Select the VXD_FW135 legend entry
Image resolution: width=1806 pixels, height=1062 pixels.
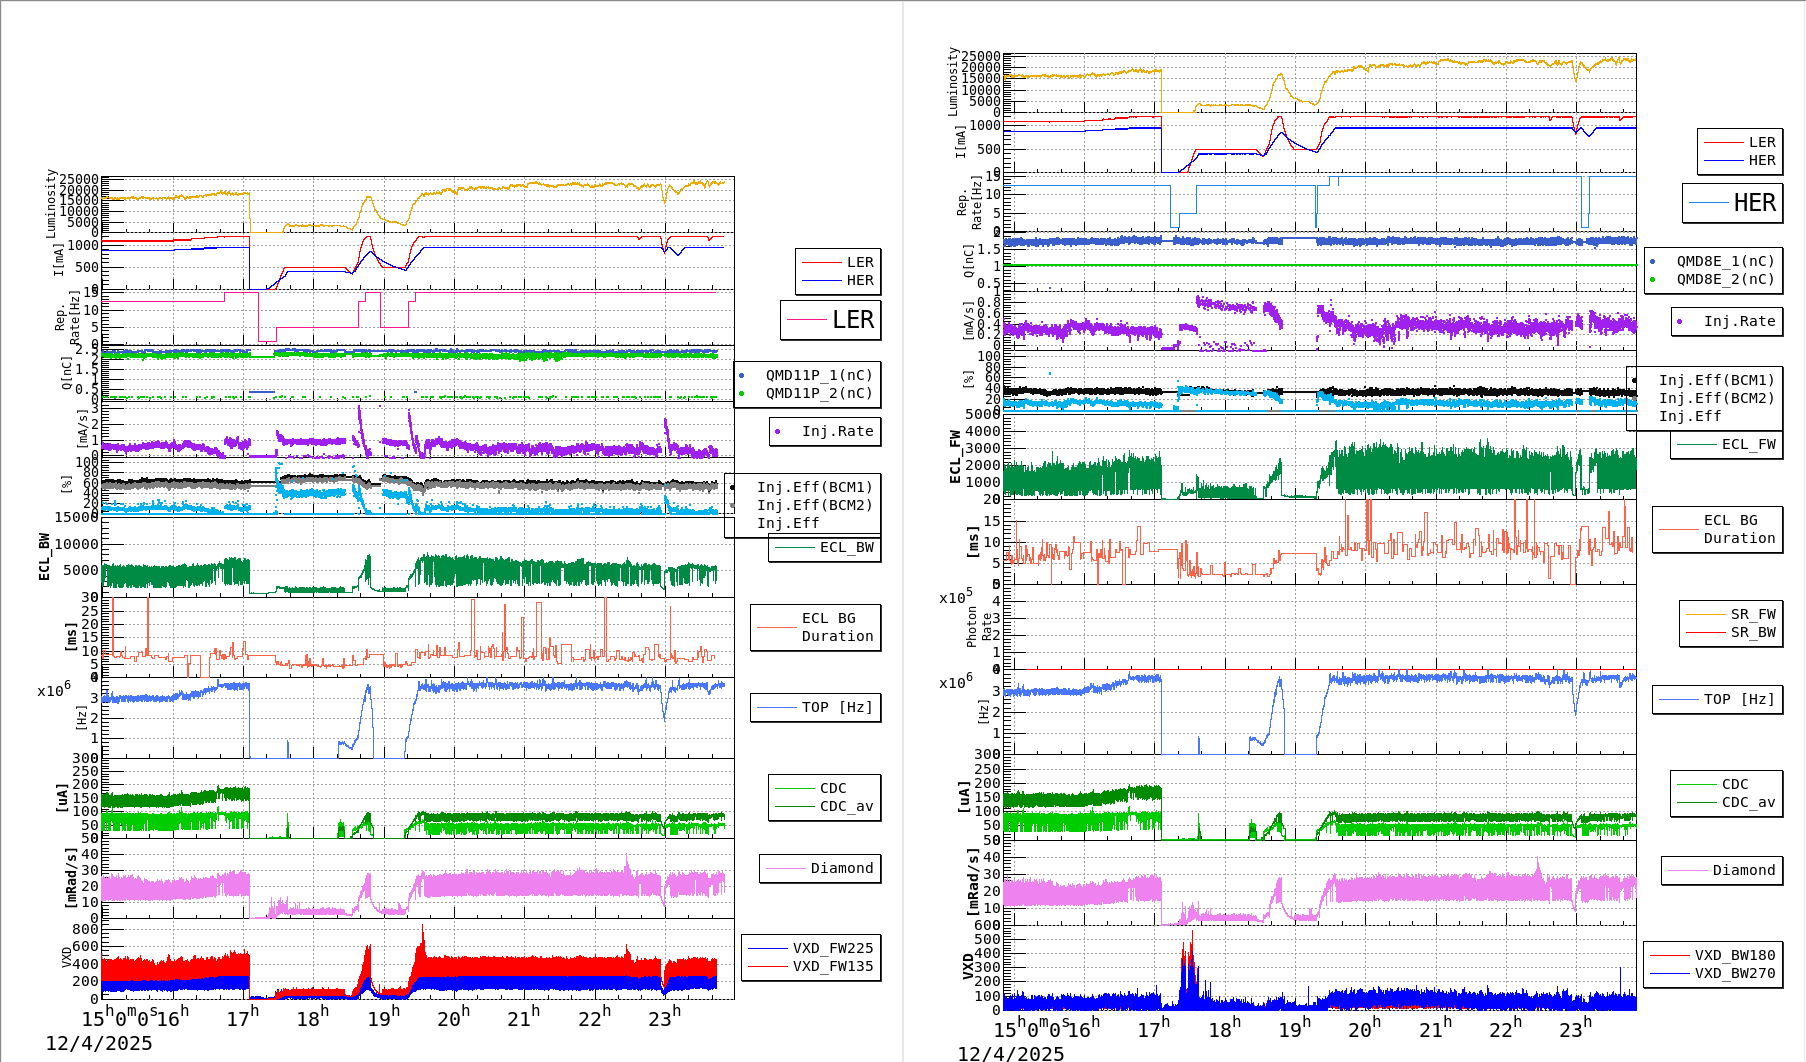[832, 966]
